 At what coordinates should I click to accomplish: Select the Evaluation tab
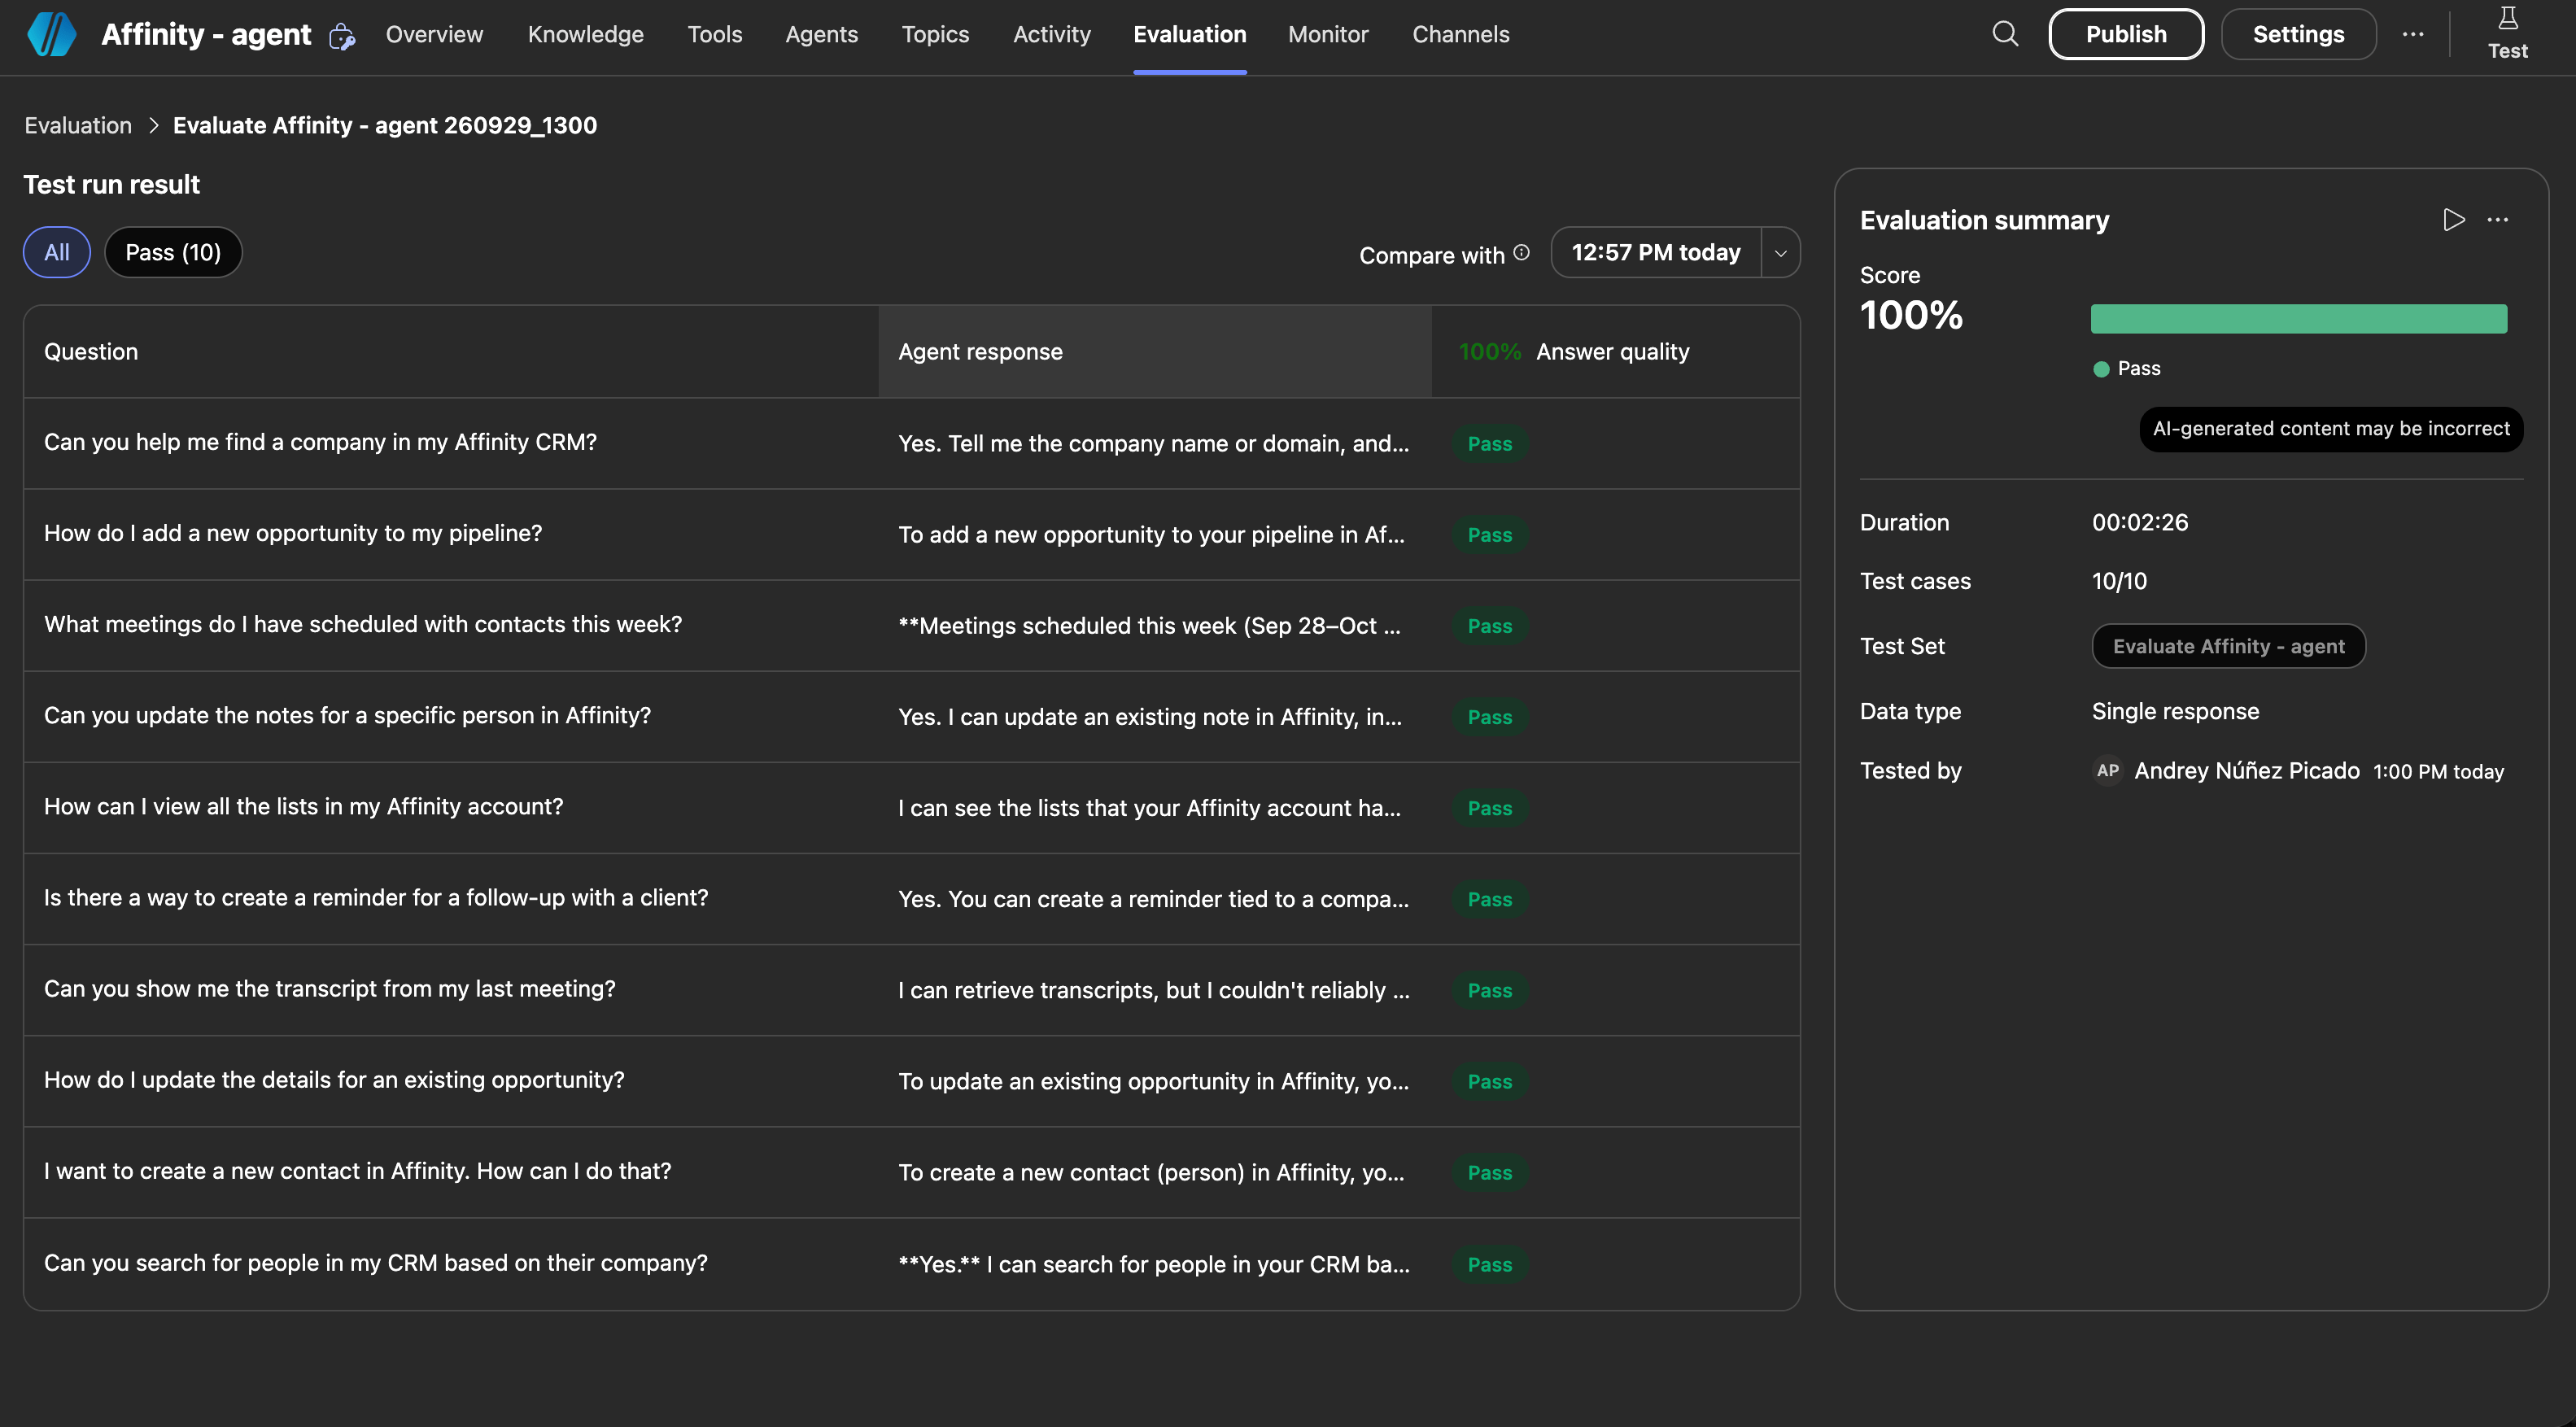coord(1190,34)
